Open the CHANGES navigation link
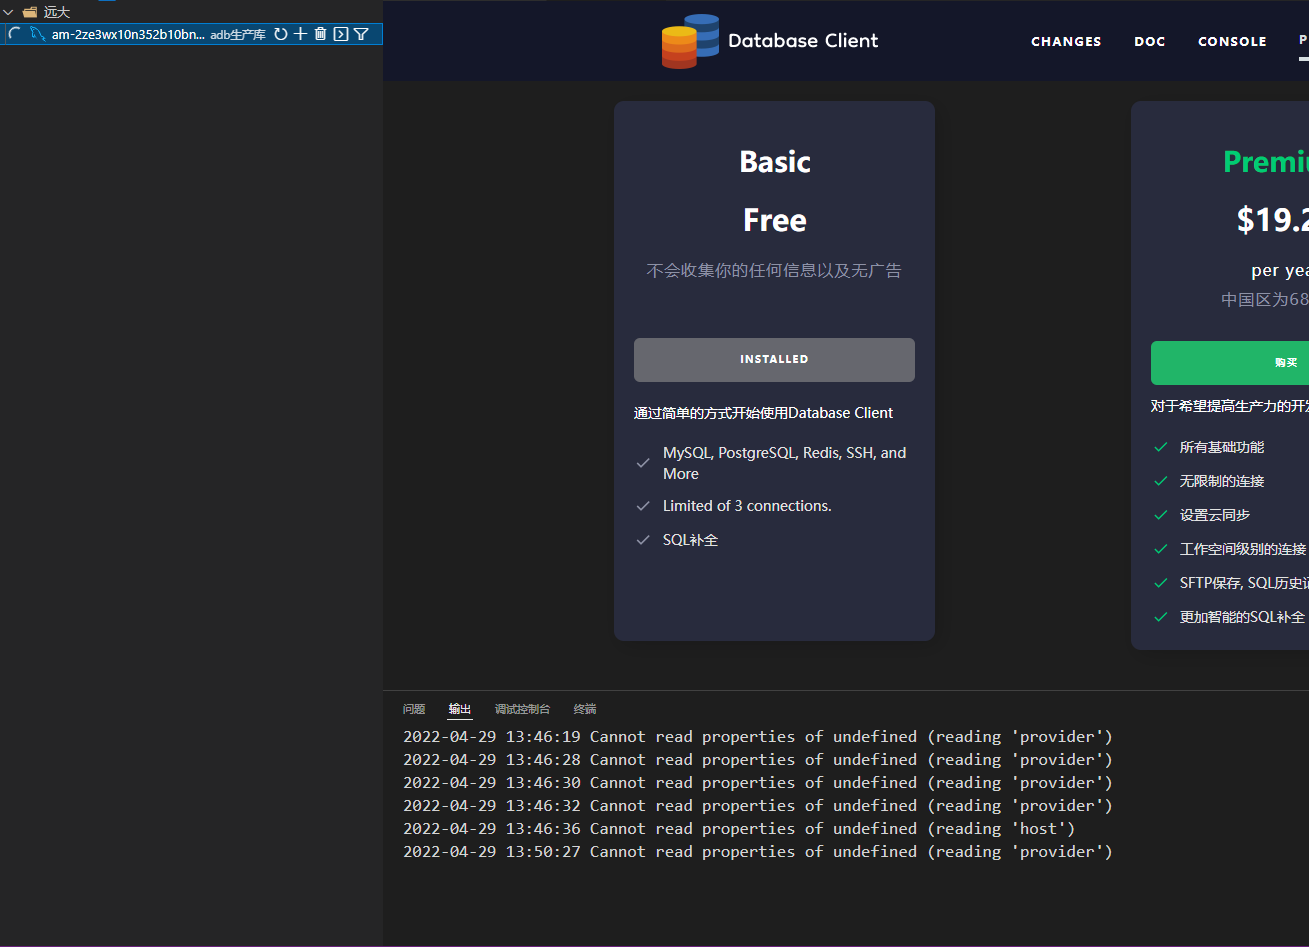1309x947 pixels. pyautogui.click(x=1066, y=41)
